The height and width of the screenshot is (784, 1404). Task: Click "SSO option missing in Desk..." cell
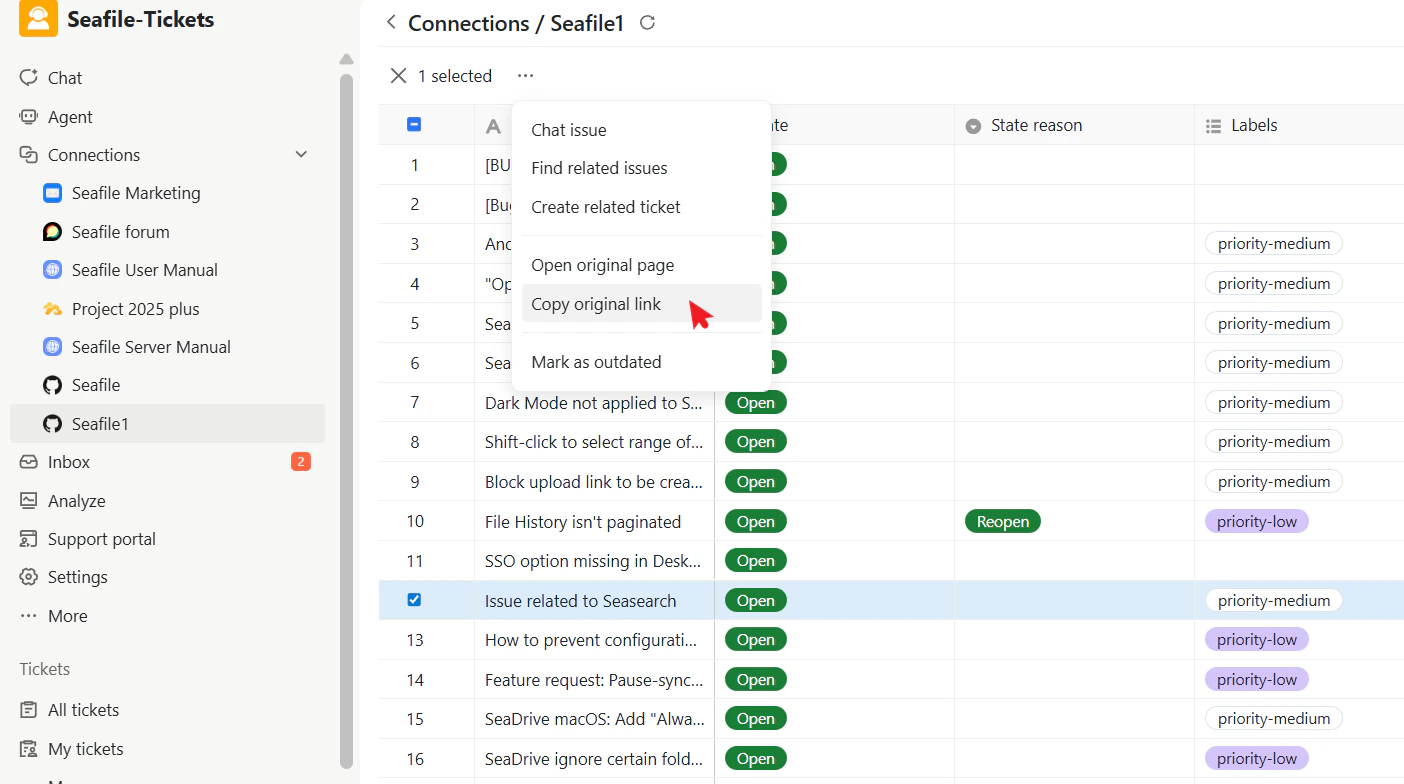pyautogui.click(x=594, y=561)
